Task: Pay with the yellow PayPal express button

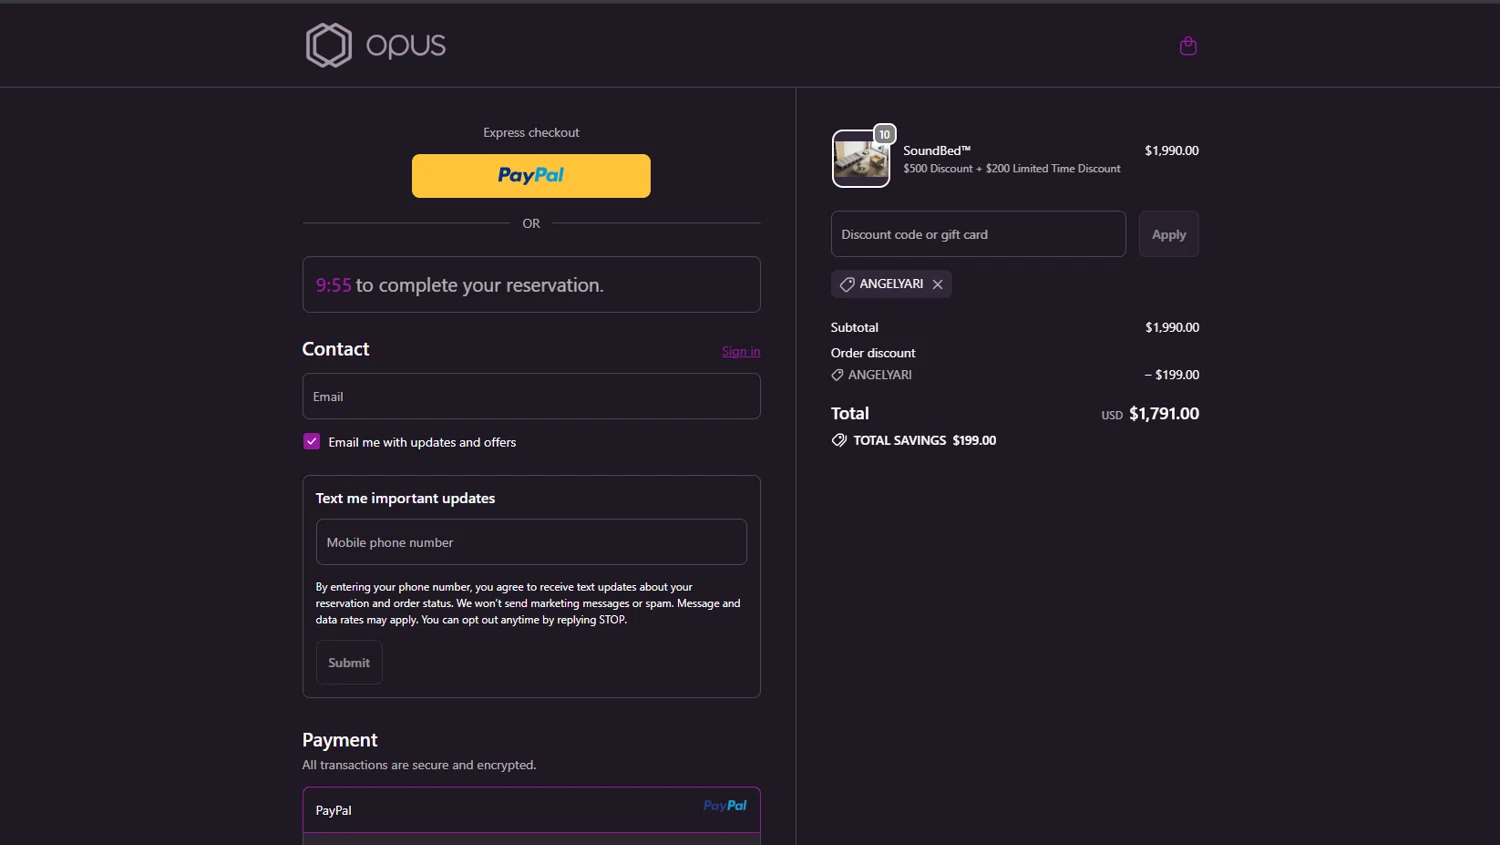Action: [x=531, y=176]
